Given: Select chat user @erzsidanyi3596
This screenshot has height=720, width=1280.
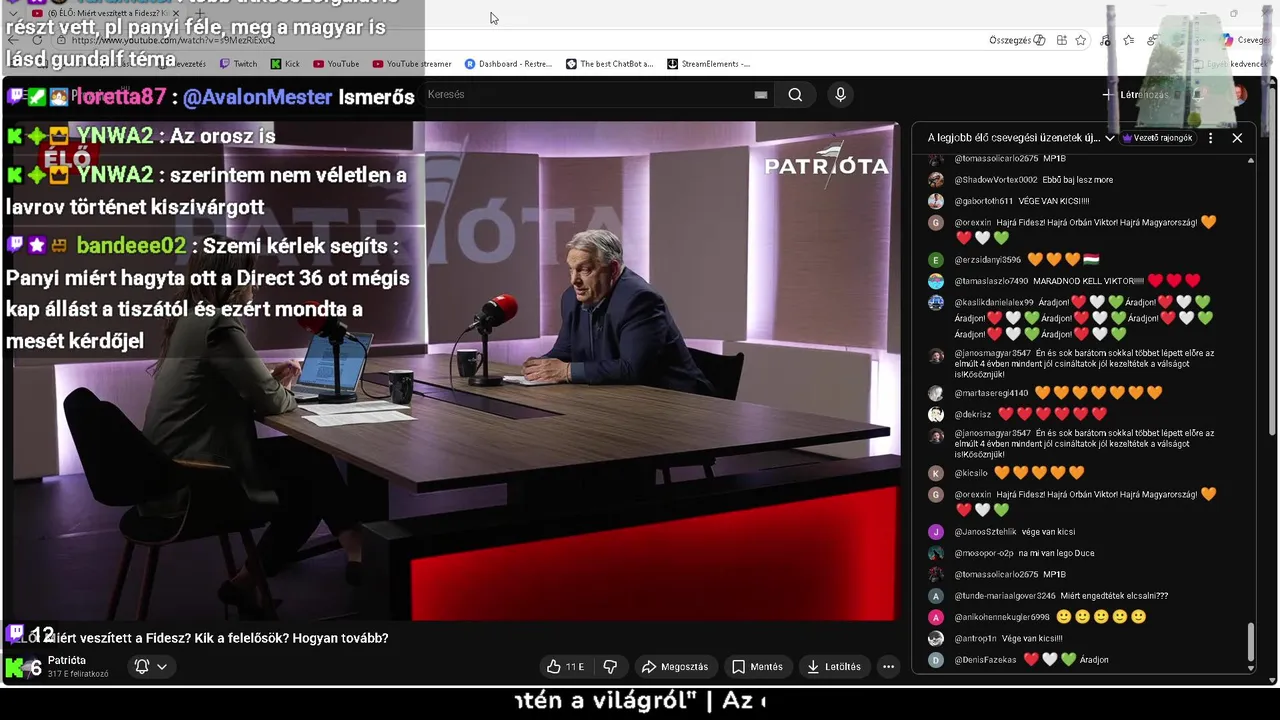Looking at the screenshot, I should [x=987, y=260].
